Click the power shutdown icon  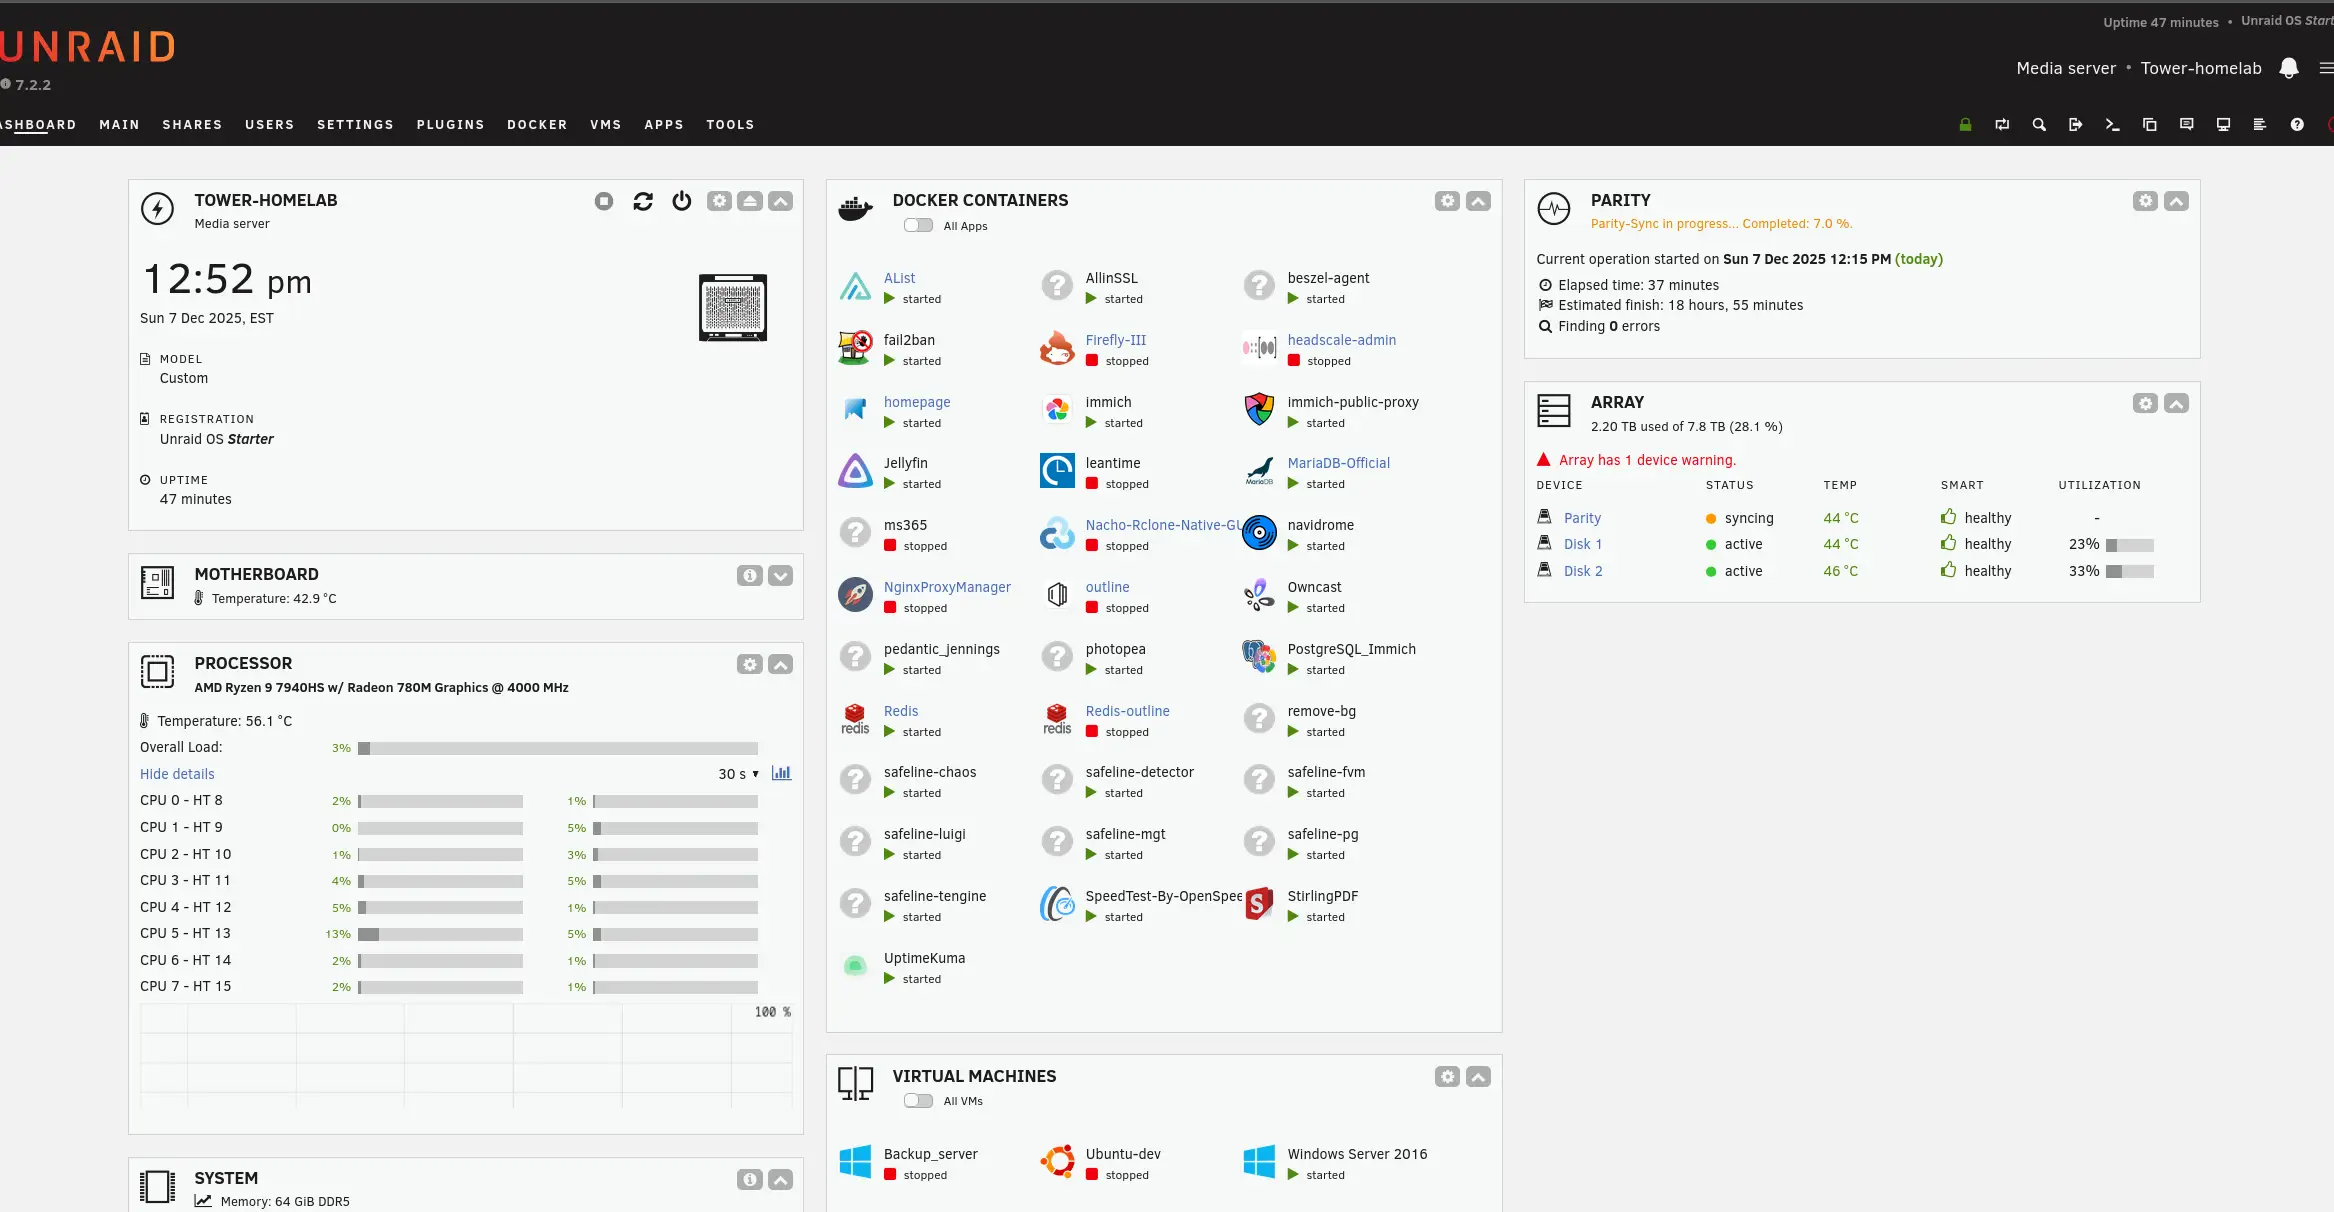click(x=682, y=201)
